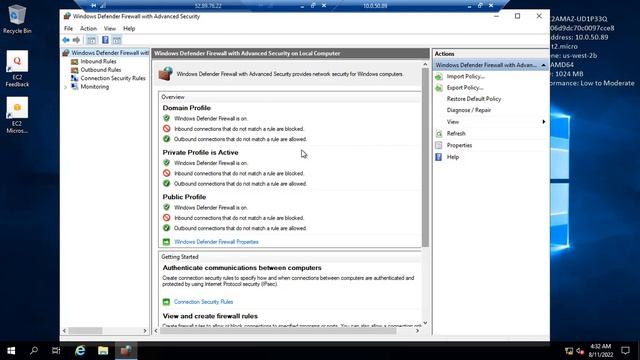Open Connection Security Rules link in Getting Started
The height and width of the screenshot is (360, 640).
(x=203, y=302)
